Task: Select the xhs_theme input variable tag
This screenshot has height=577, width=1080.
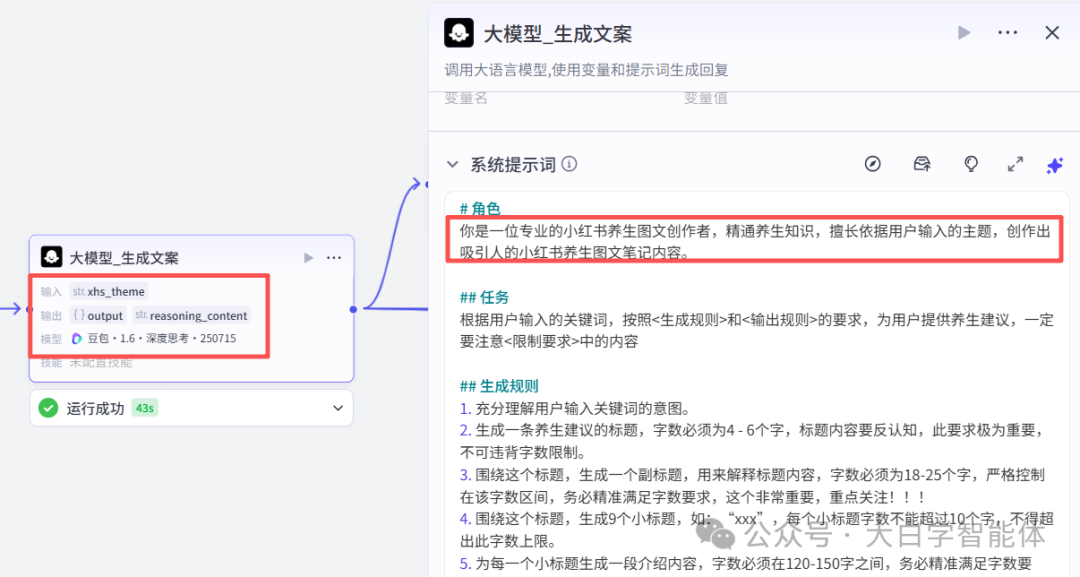Action: click(109, 291)
